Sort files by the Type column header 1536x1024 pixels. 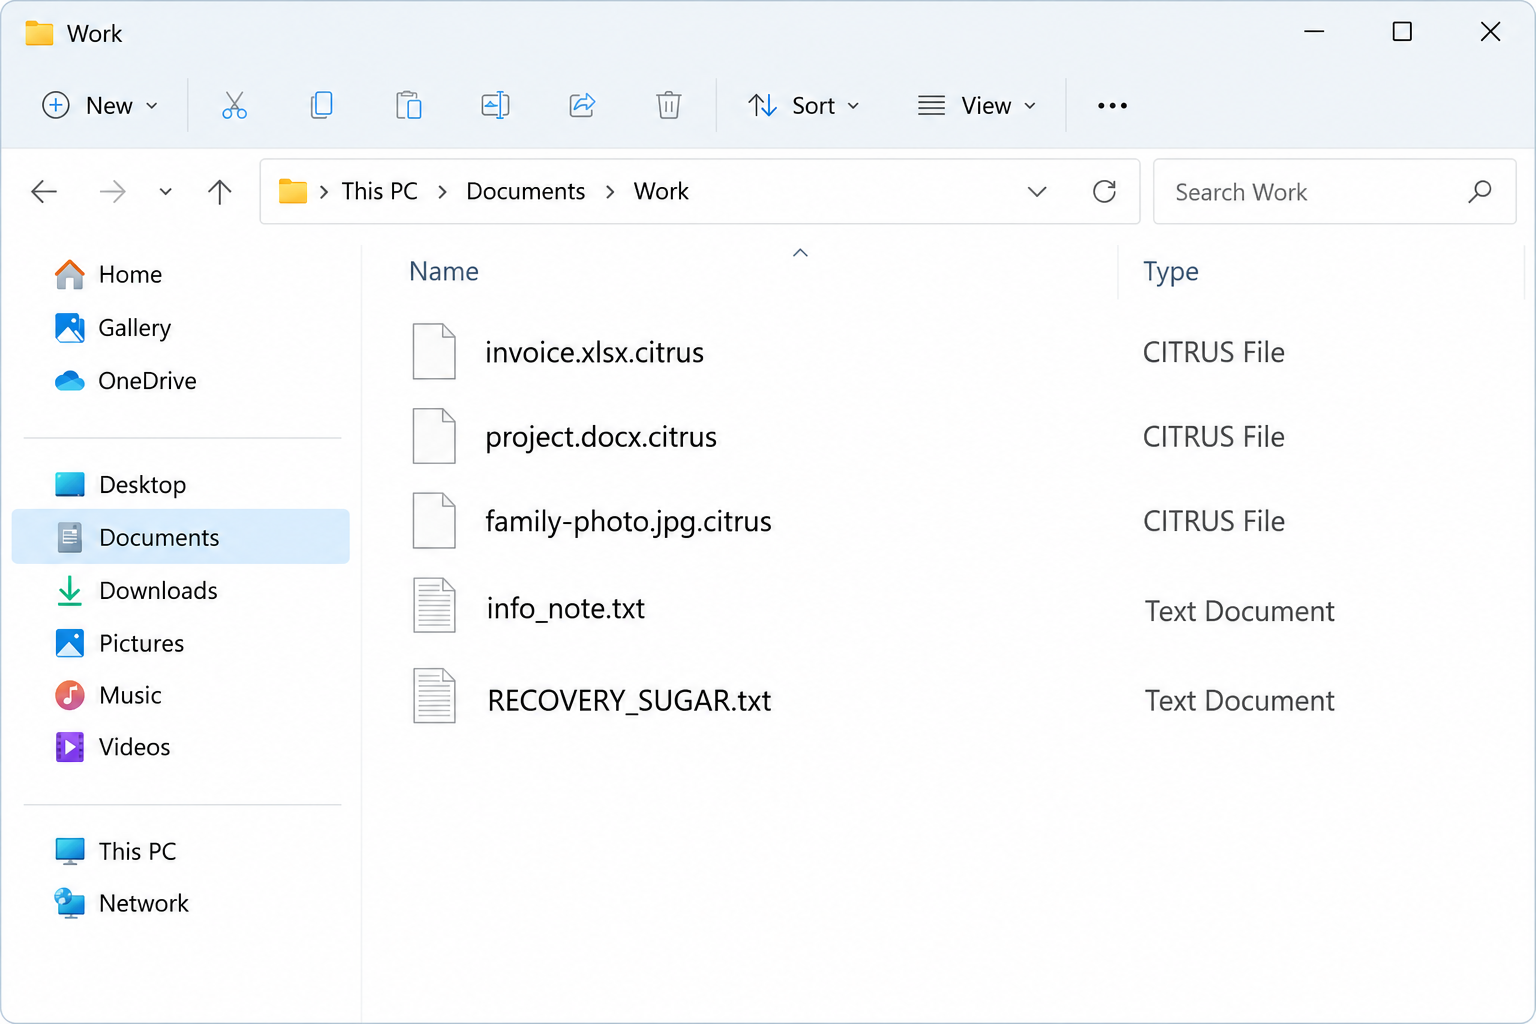coord(1171,271)
